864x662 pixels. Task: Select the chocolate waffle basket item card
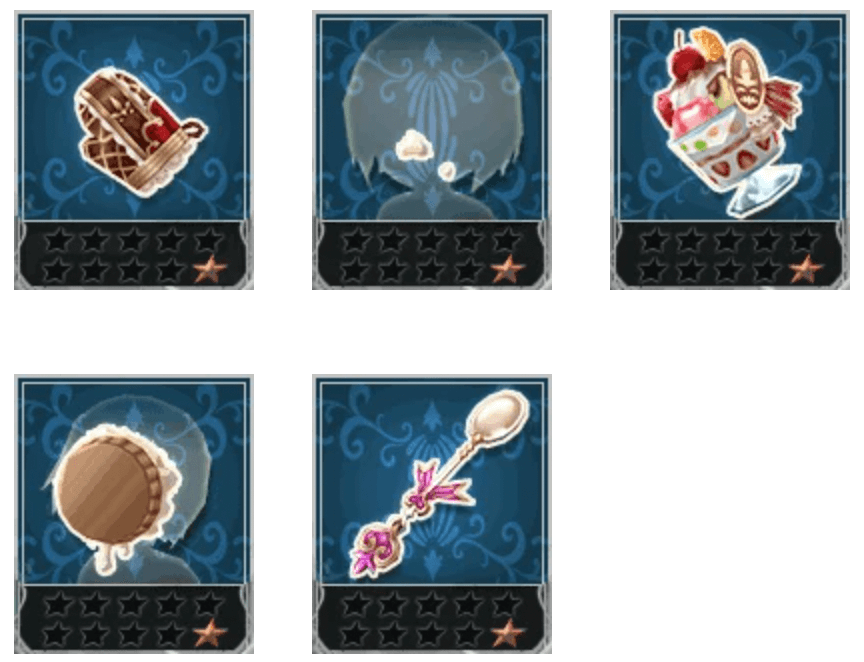(134, 150)
